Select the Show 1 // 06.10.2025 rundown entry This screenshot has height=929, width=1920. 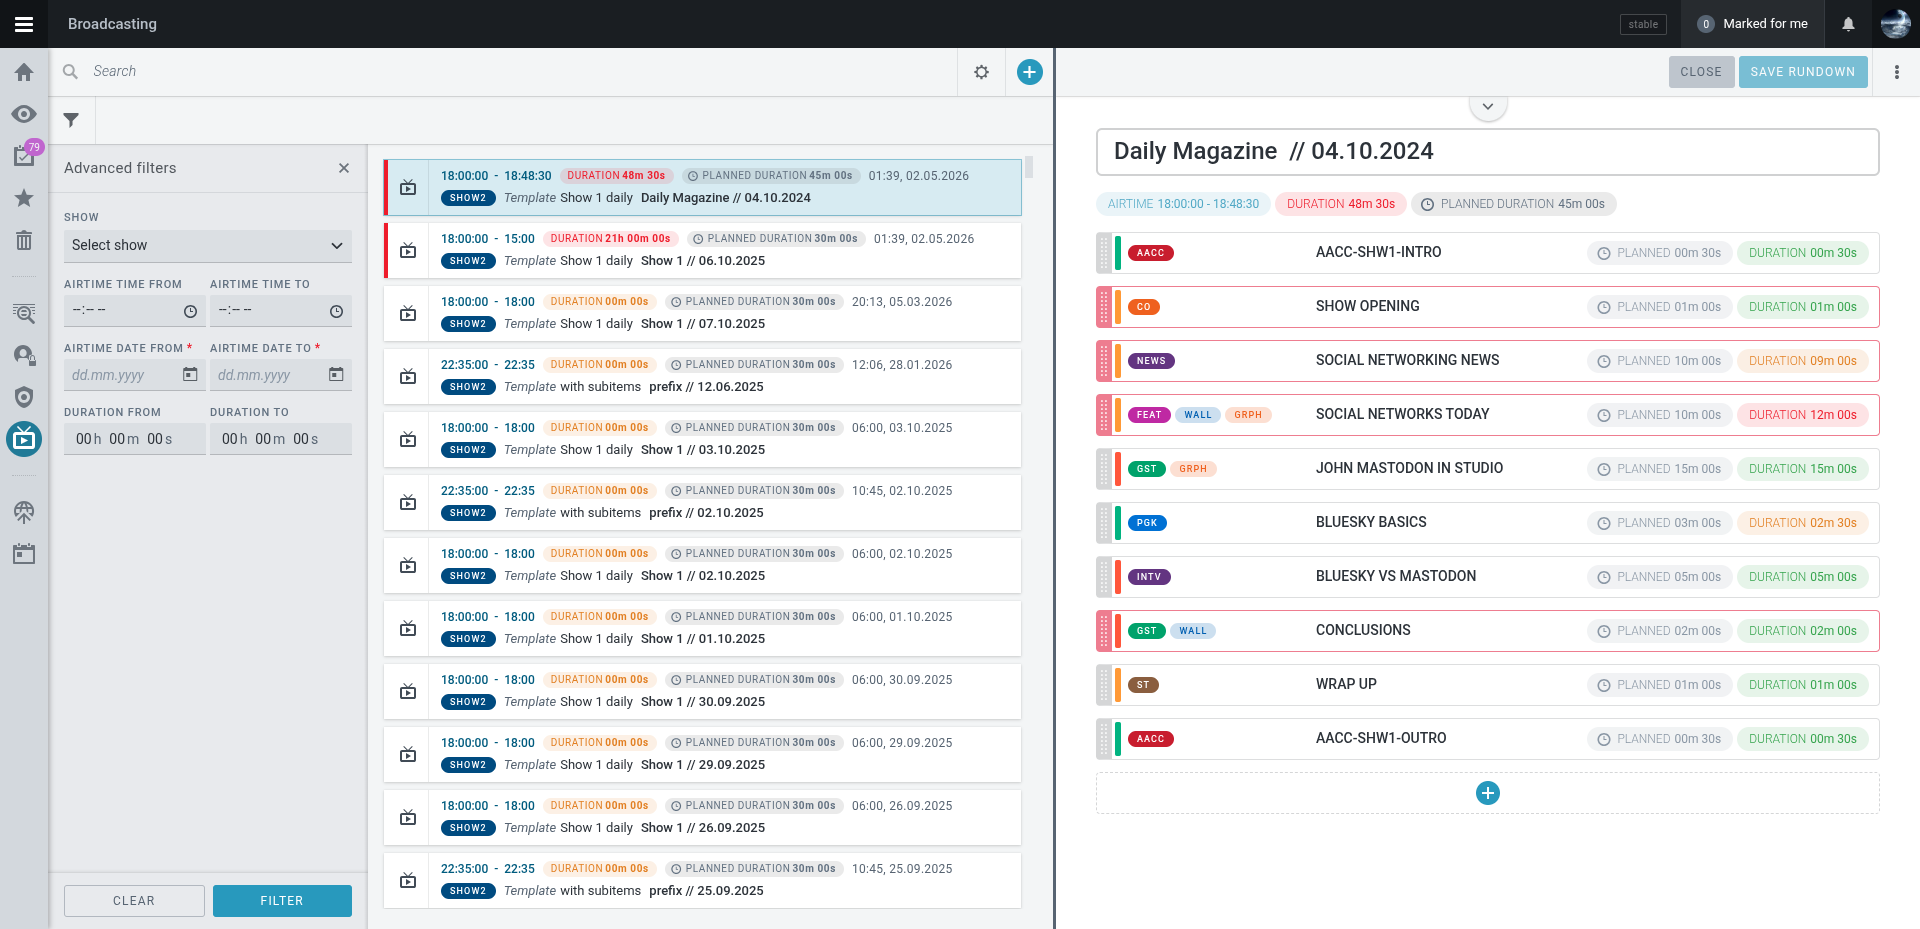click(x=703, y=250)
